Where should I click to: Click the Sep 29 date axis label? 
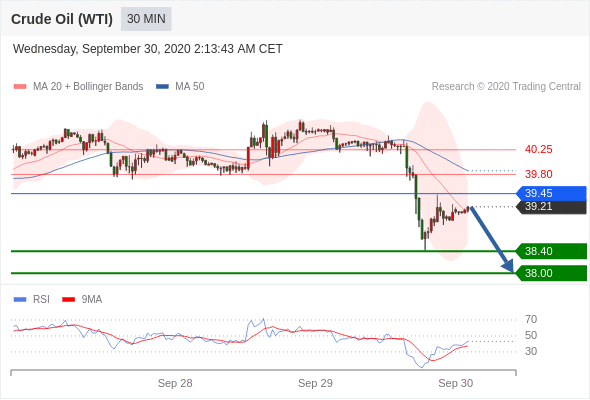click(x=315, y=383)
